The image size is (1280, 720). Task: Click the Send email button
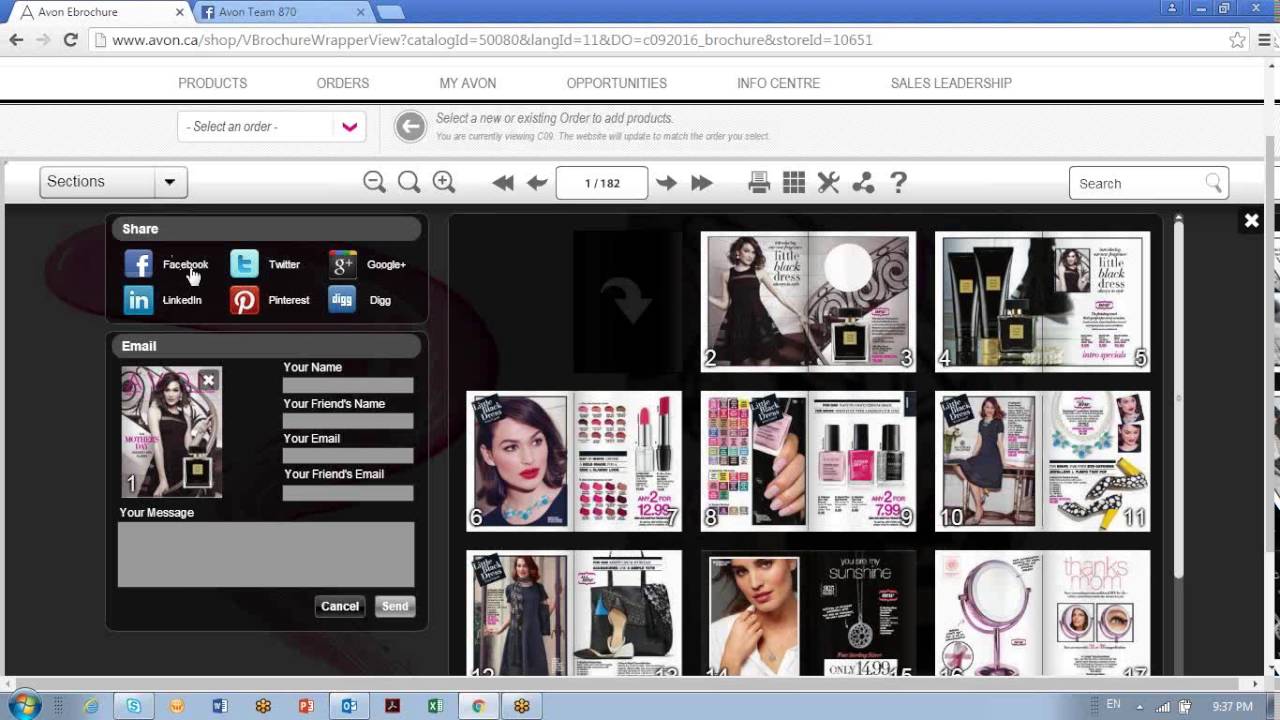[395, 606]
